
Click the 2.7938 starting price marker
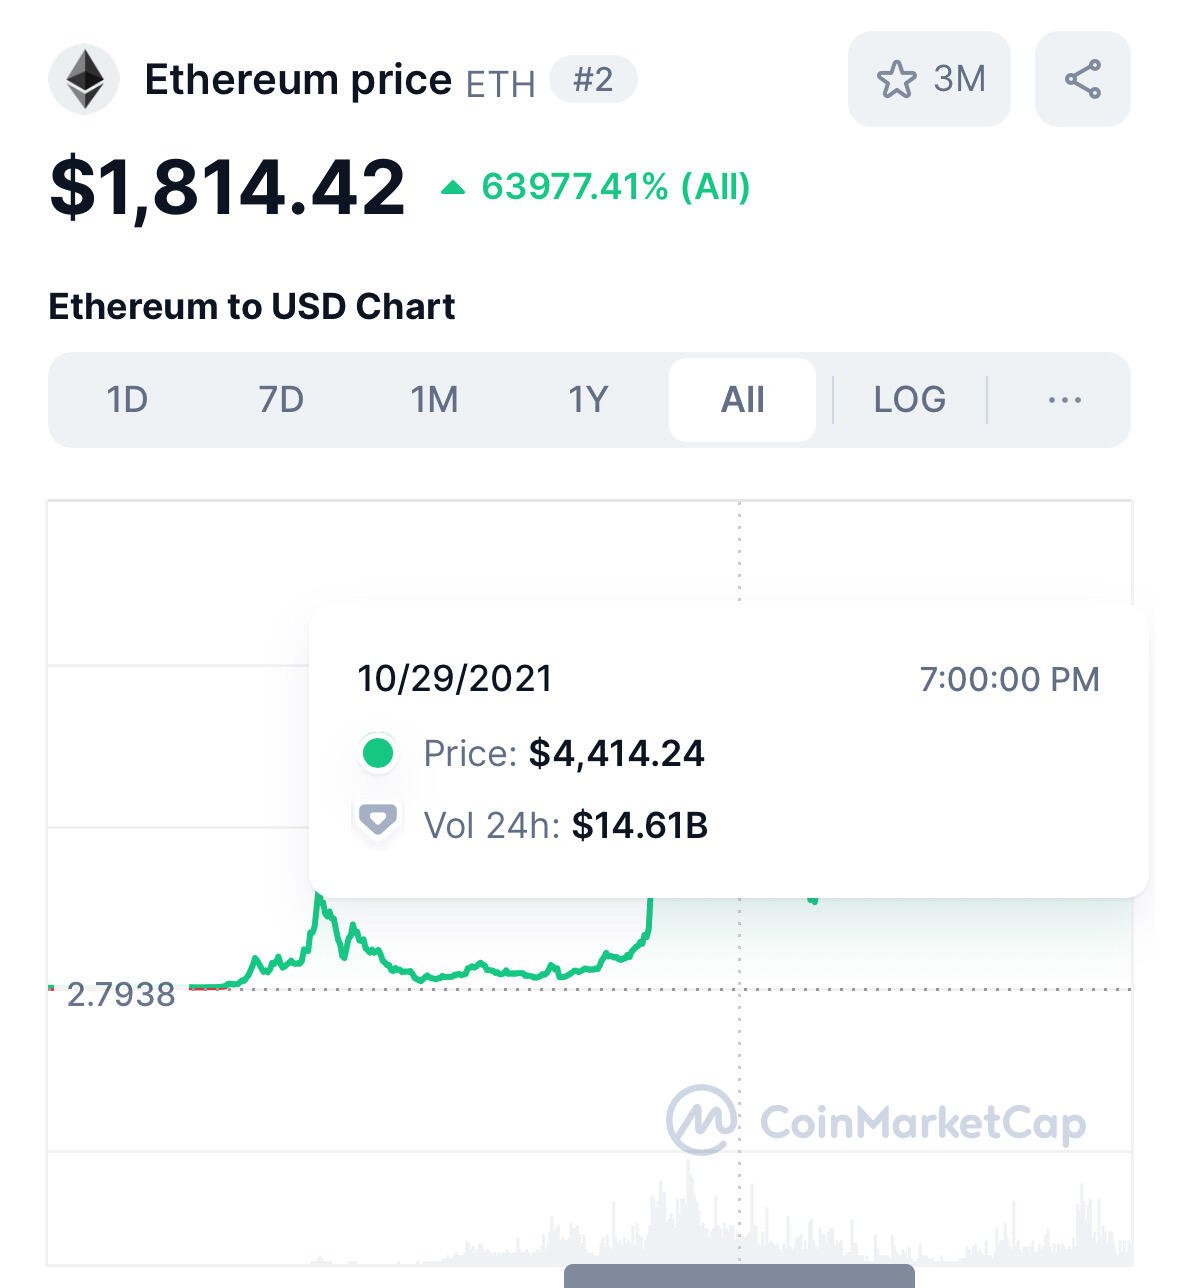[121, 994]
